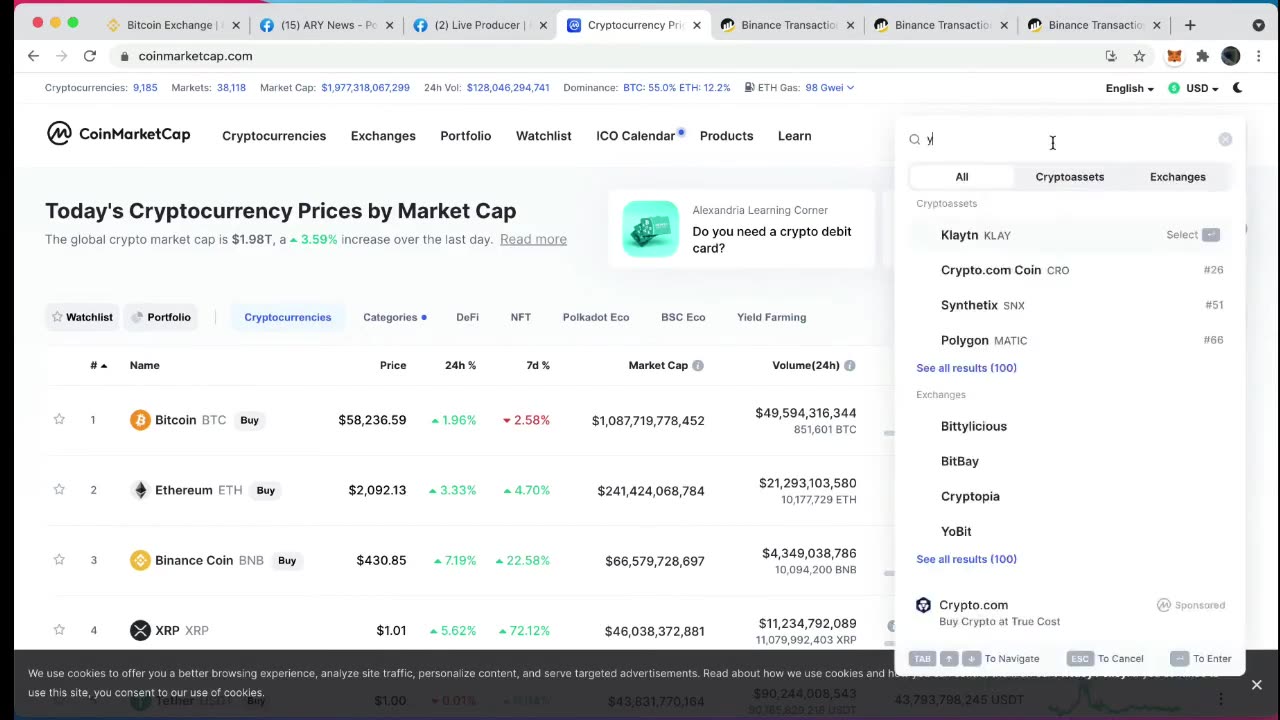Open Chrome three-dot menu
Screen dimensions: 1280x720
(x=1259, y=56)
